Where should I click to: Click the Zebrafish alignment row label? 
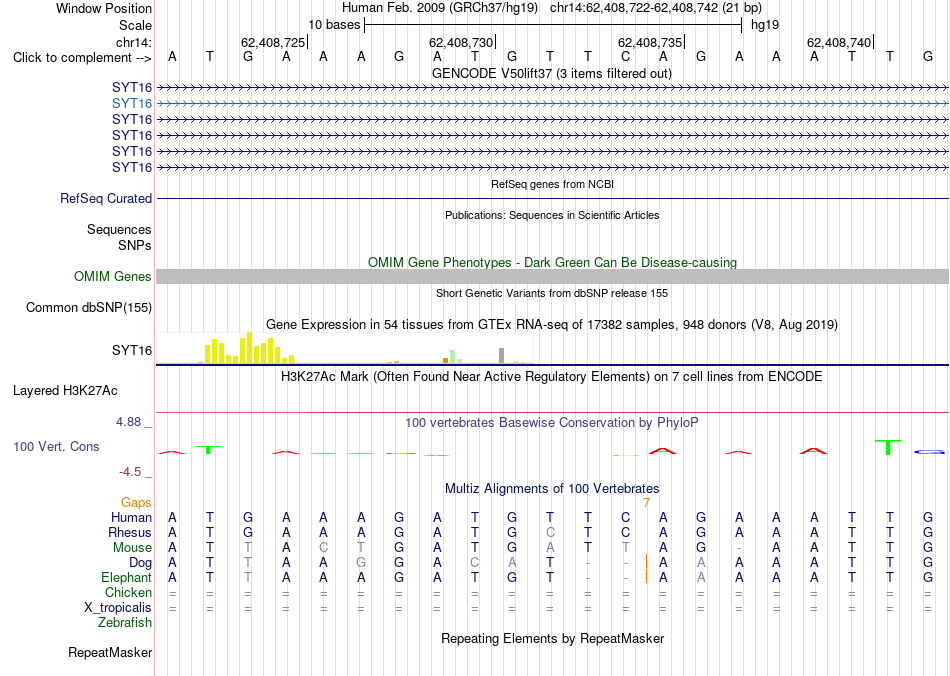click(x=125, y=623)
